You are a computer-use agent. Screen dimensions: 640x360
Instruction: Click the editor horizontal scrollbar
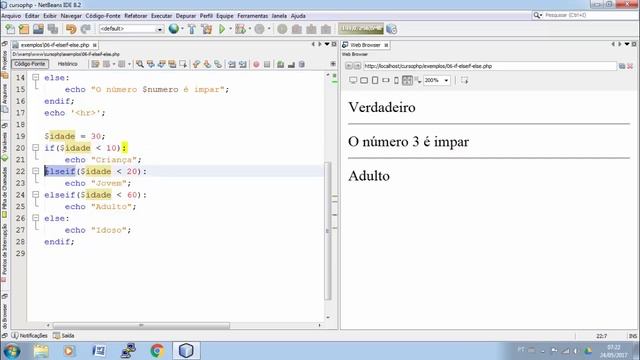tap(141, 325)
